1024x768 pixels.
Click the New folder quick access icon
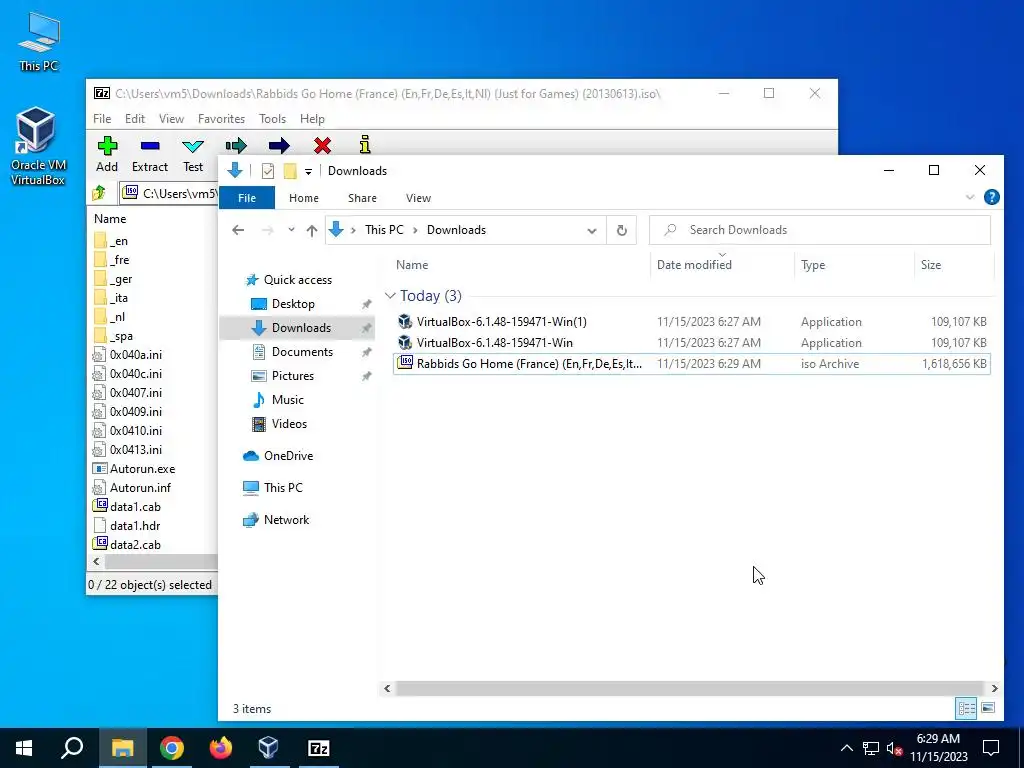pyautogui.click(x=290, y=171)
